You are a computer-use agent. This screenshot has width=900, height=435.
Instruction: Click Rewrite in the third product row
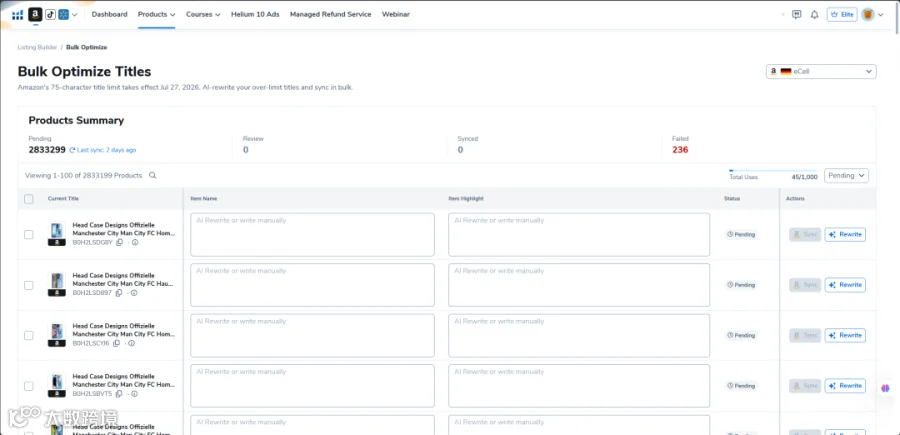pyautogui.click(x=845, y=335)
